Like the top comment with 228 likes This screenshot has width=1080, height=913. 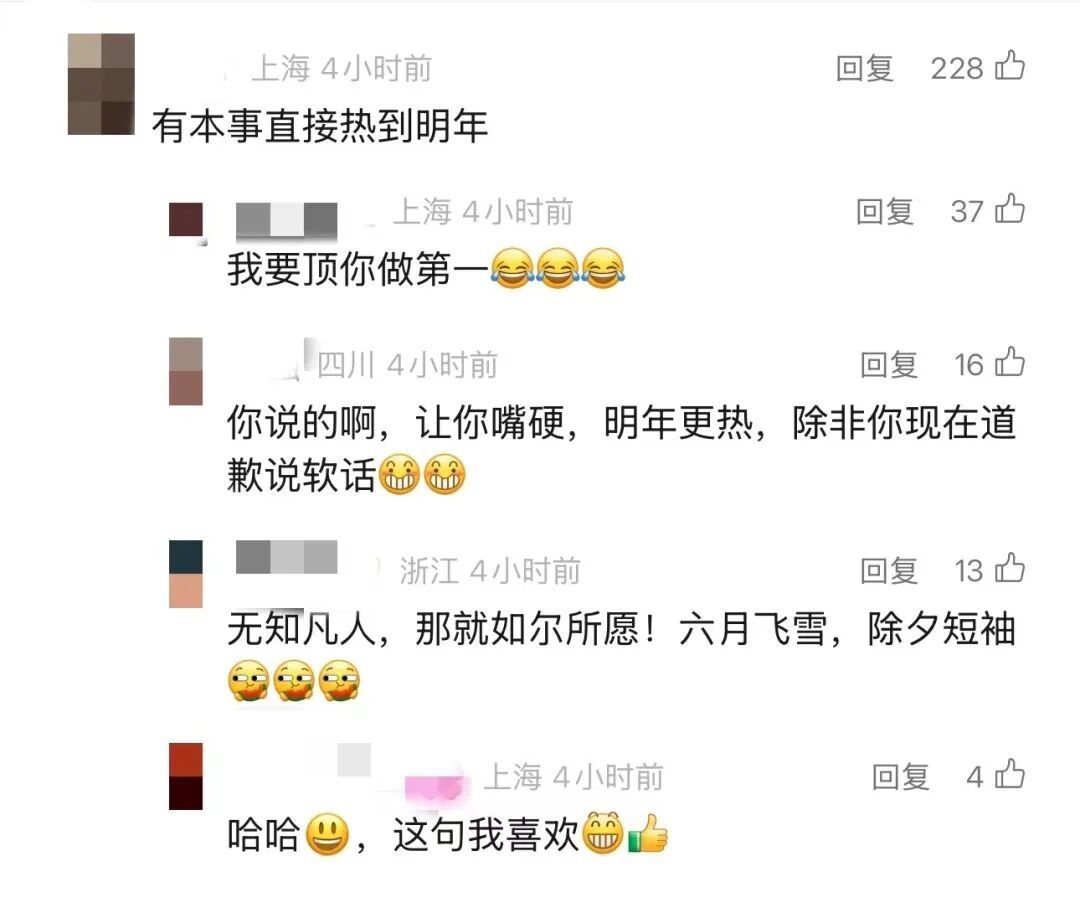tap(1010, 66)
